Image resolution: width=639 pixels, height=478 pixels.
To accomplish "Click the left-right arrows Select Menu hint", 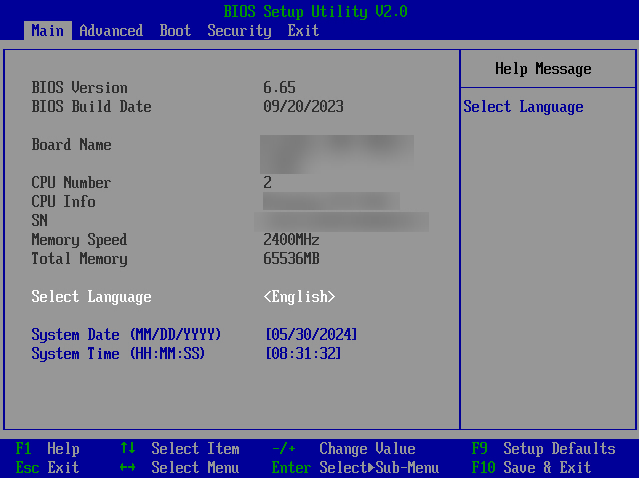I will [x=180, y=467].
